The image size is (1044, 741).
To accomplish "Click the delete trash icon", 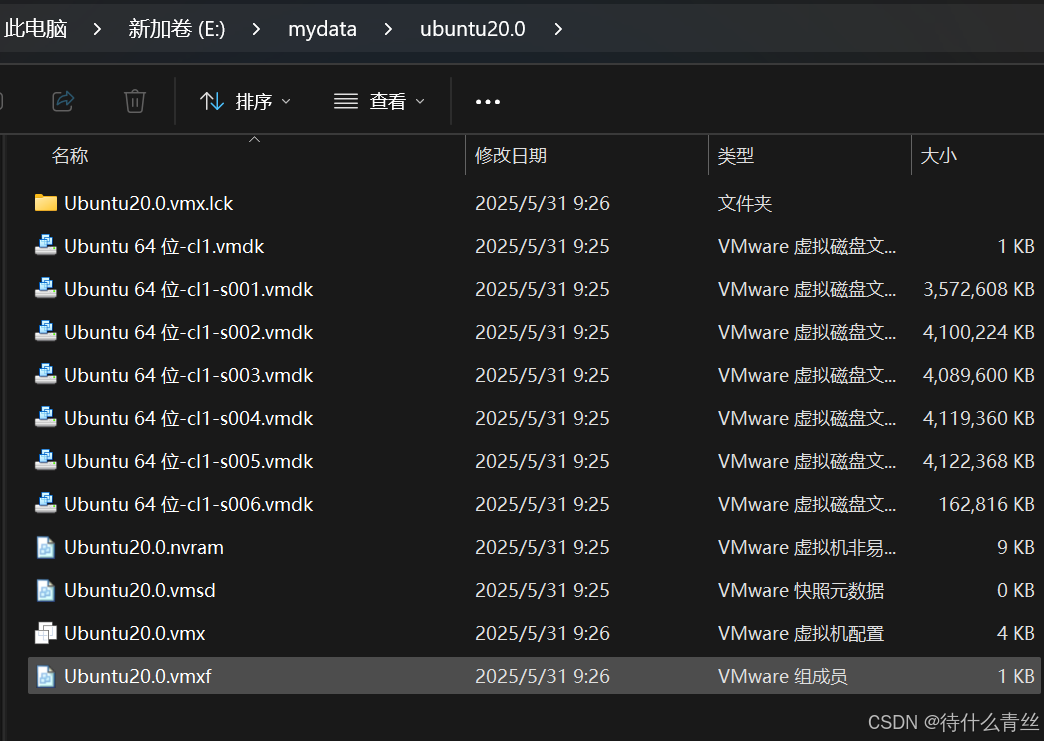I will (x=134, y=101).
